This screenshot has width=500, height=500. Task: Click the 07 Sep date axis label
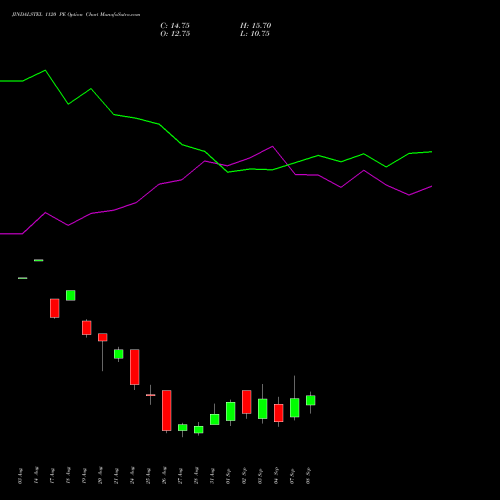click(292, 475)
